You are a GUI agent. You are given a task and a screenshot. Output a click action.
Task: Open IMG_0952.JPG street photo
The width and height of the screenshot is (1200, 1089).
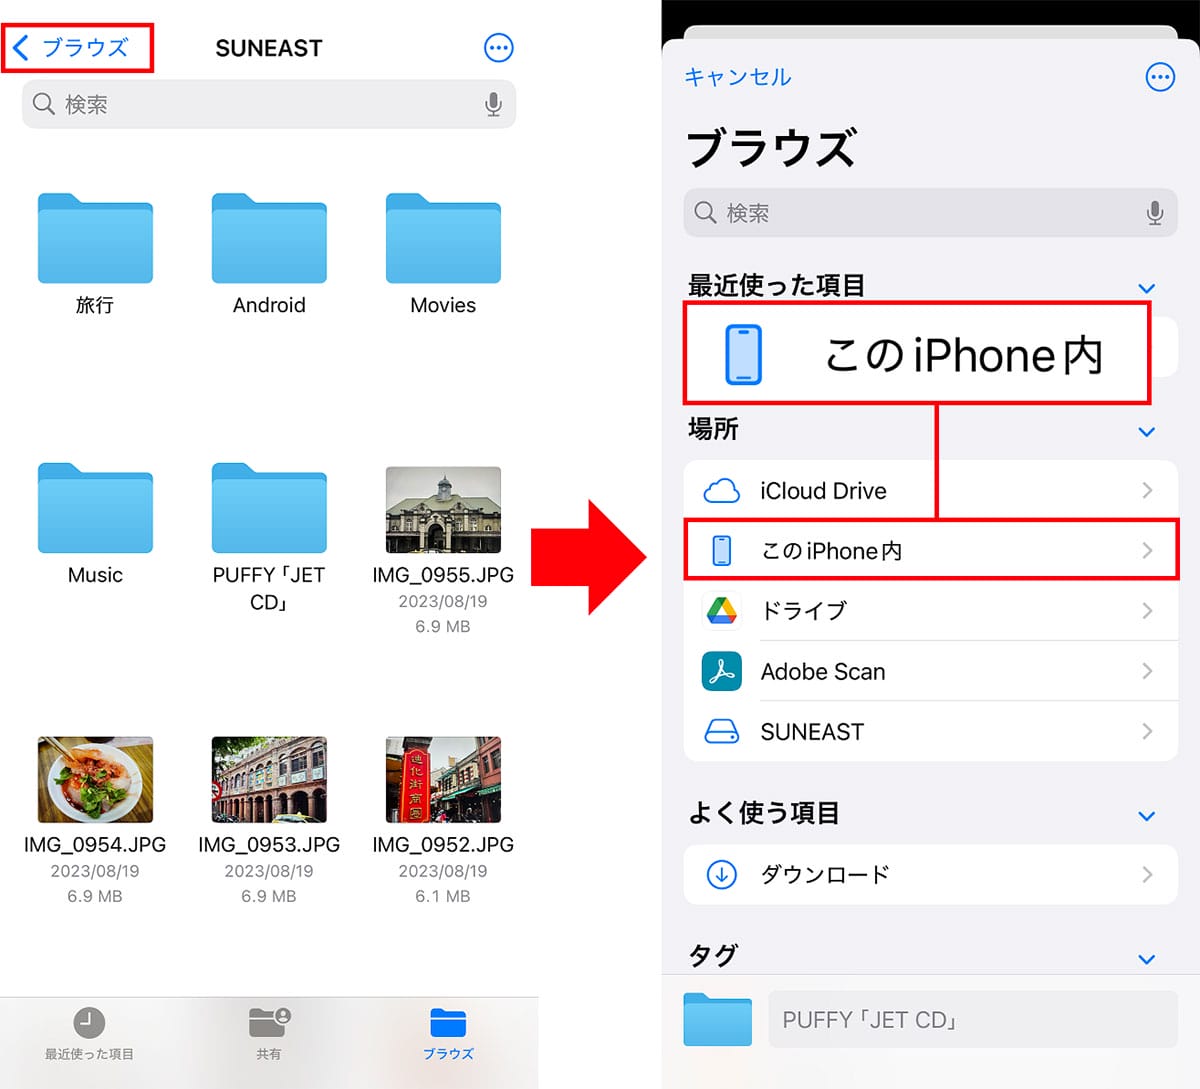point(443,779)
